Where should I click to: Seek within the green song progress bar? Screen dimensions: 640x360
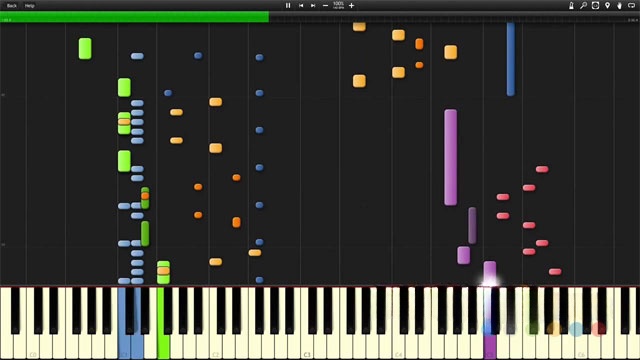(x=134, y=17)
